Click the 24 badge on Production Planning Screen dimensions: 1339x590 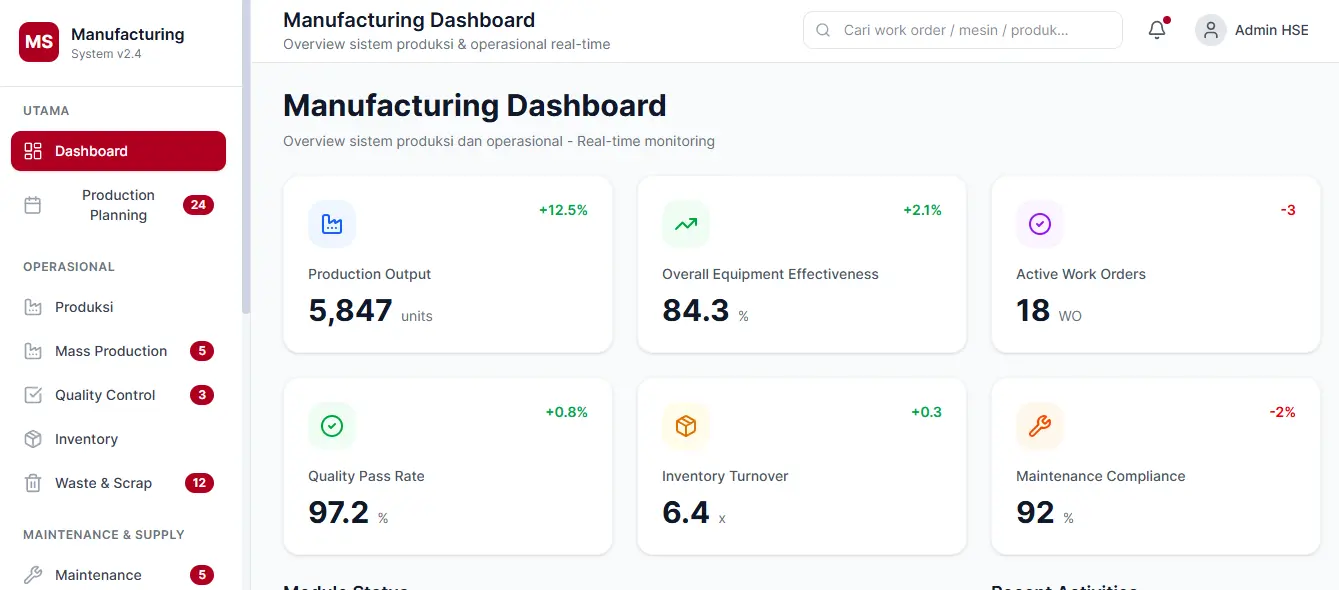pyautogui.click(x=198, y=204)
